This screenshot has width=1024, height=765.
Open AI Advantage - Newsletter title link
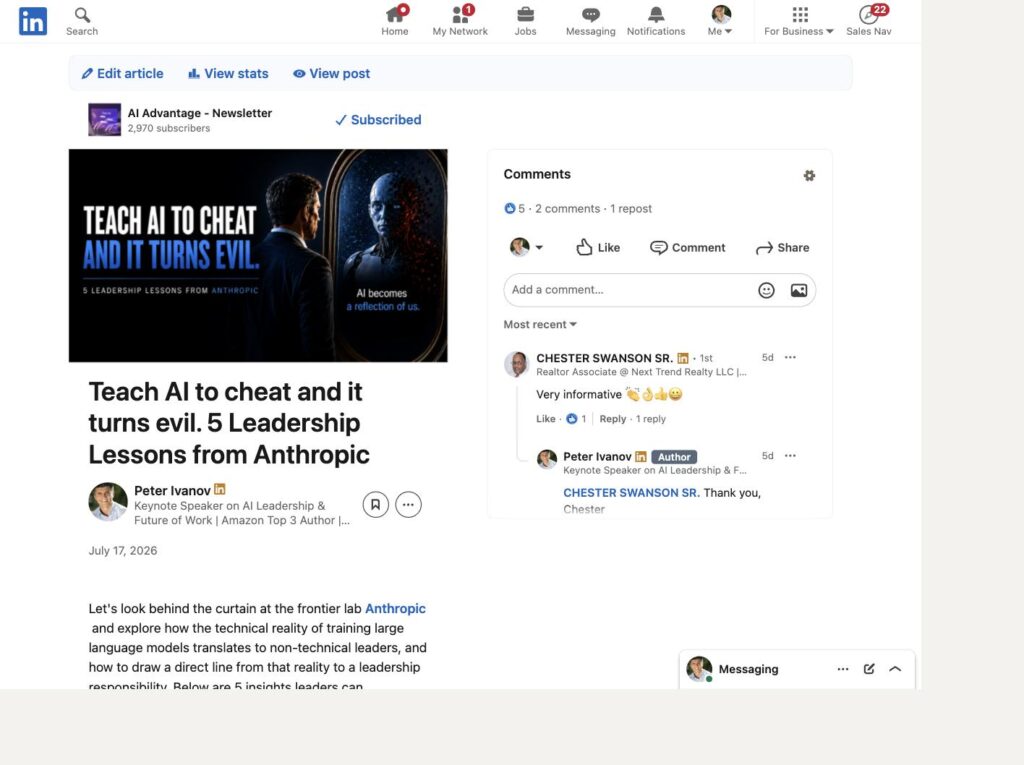point(200,113)
